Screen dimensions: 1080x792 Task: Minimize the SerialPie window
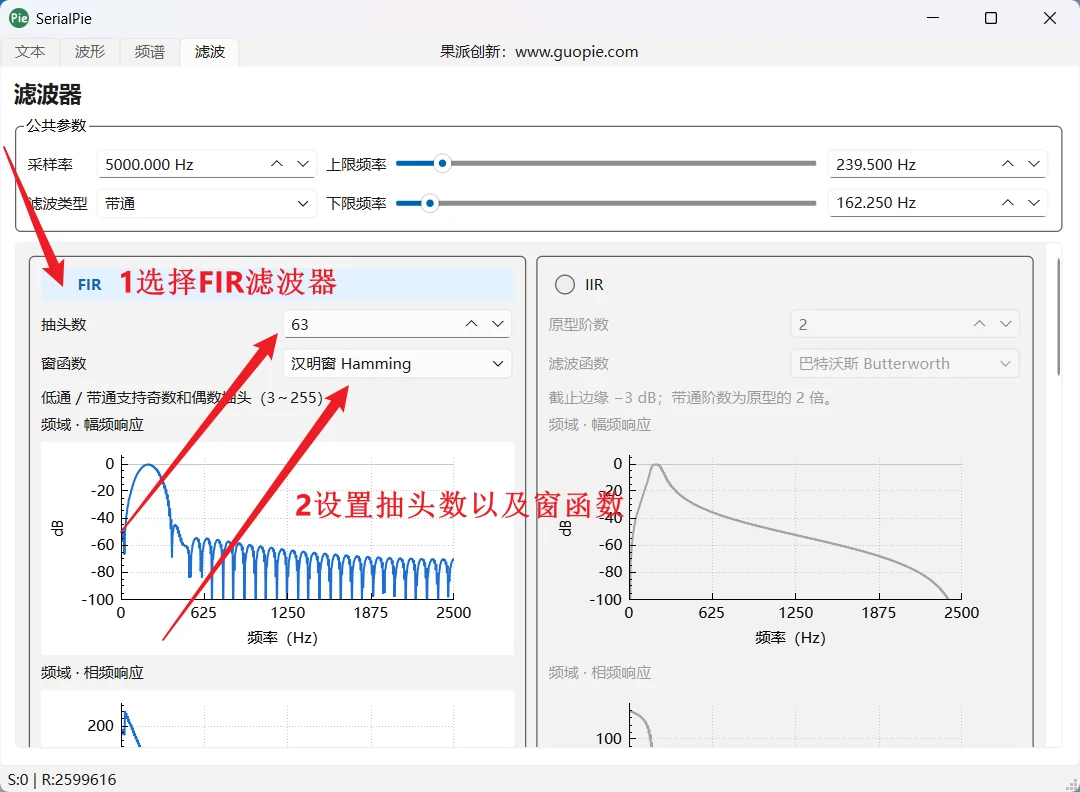[933, 18]
